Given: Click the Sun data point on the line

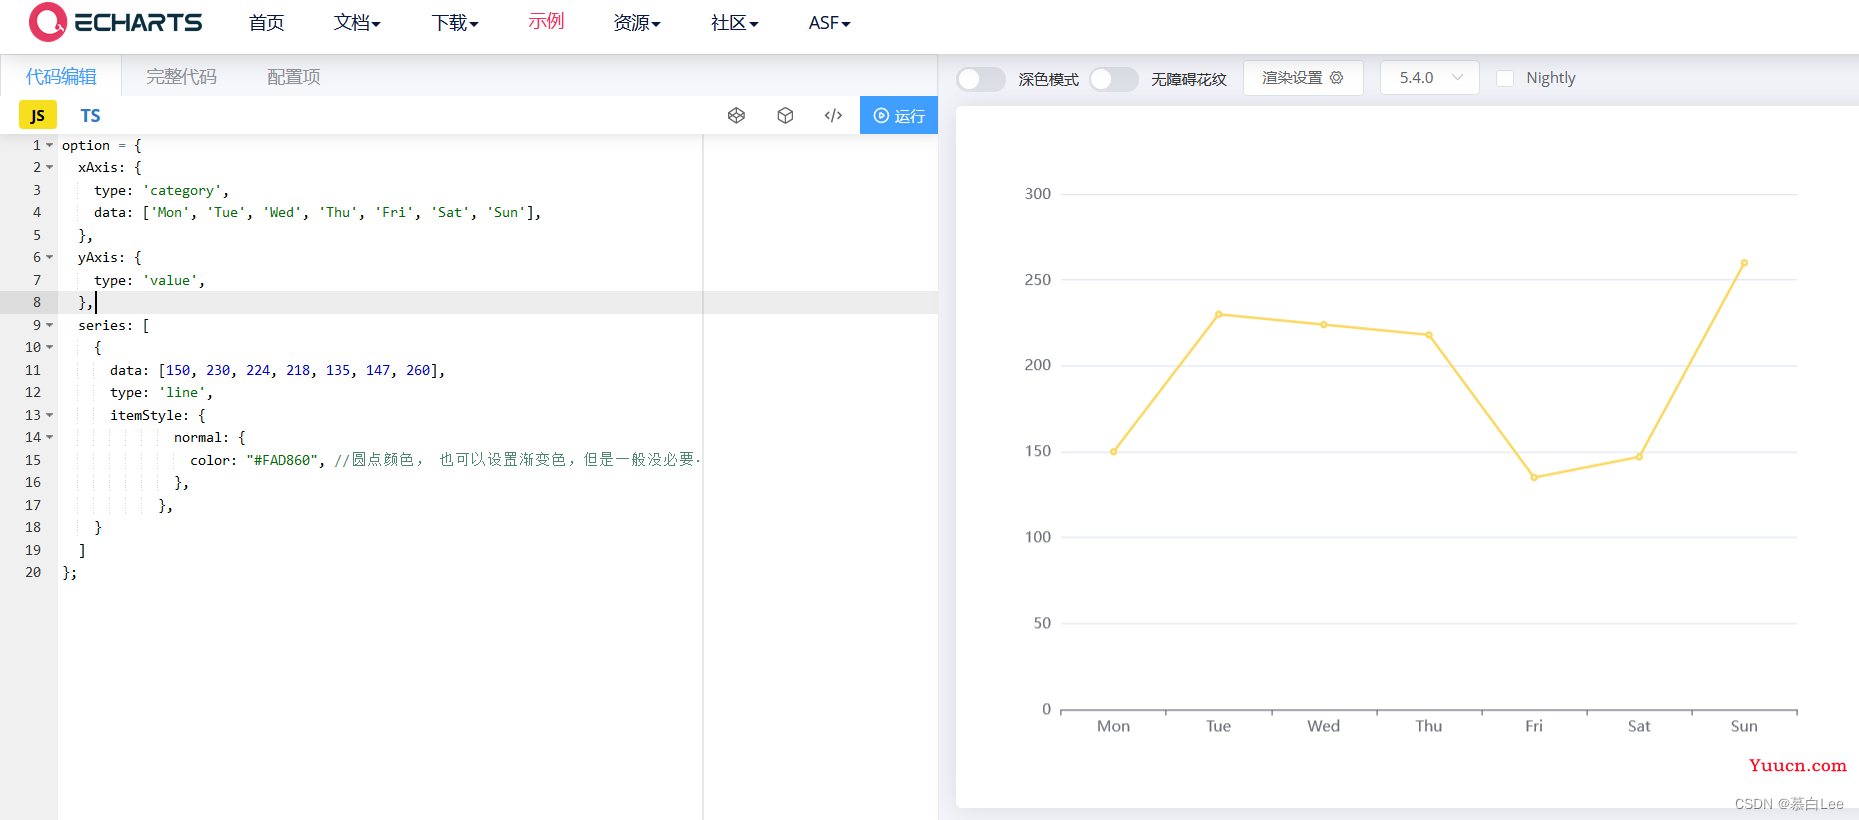Looking at the screenshot, I should tap(1744, 263).
